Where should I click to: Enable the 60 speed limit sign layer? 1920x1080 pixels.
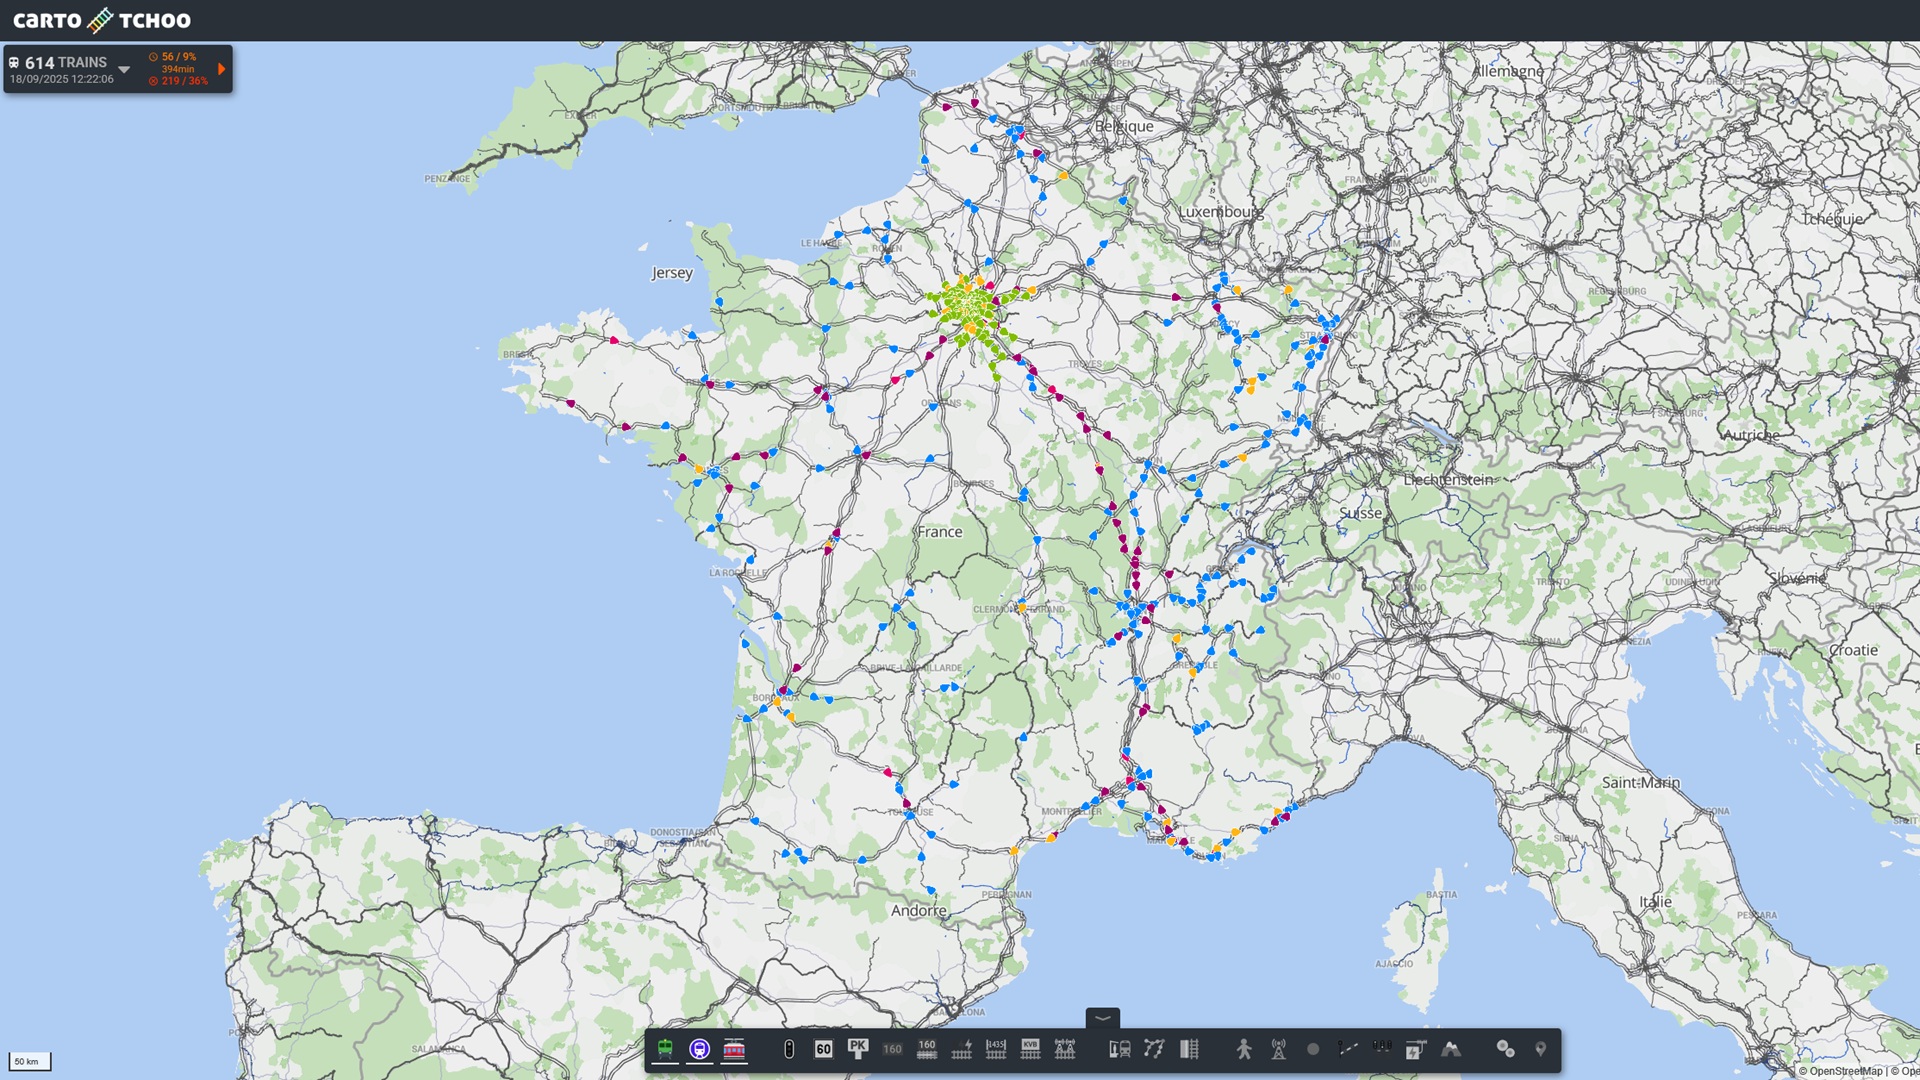[823, 1049]
